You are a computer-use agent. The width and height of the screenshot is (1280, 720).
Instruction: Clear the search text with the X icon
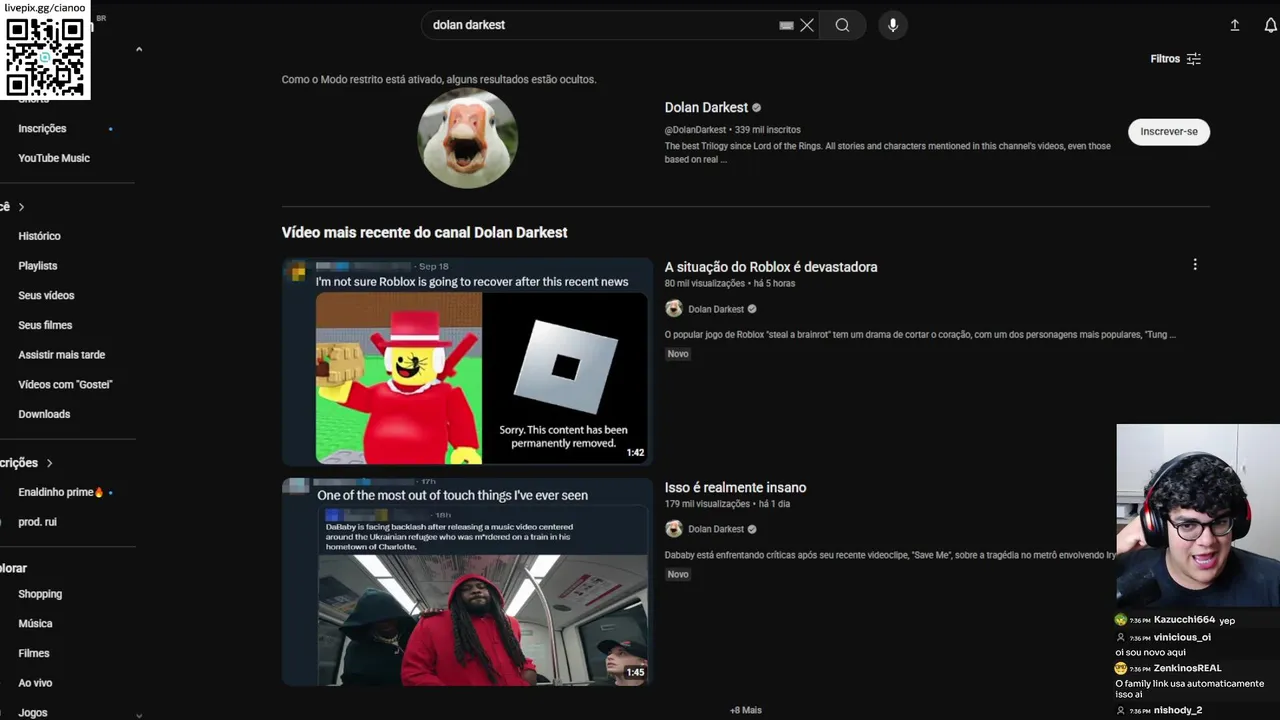point(807,25)
